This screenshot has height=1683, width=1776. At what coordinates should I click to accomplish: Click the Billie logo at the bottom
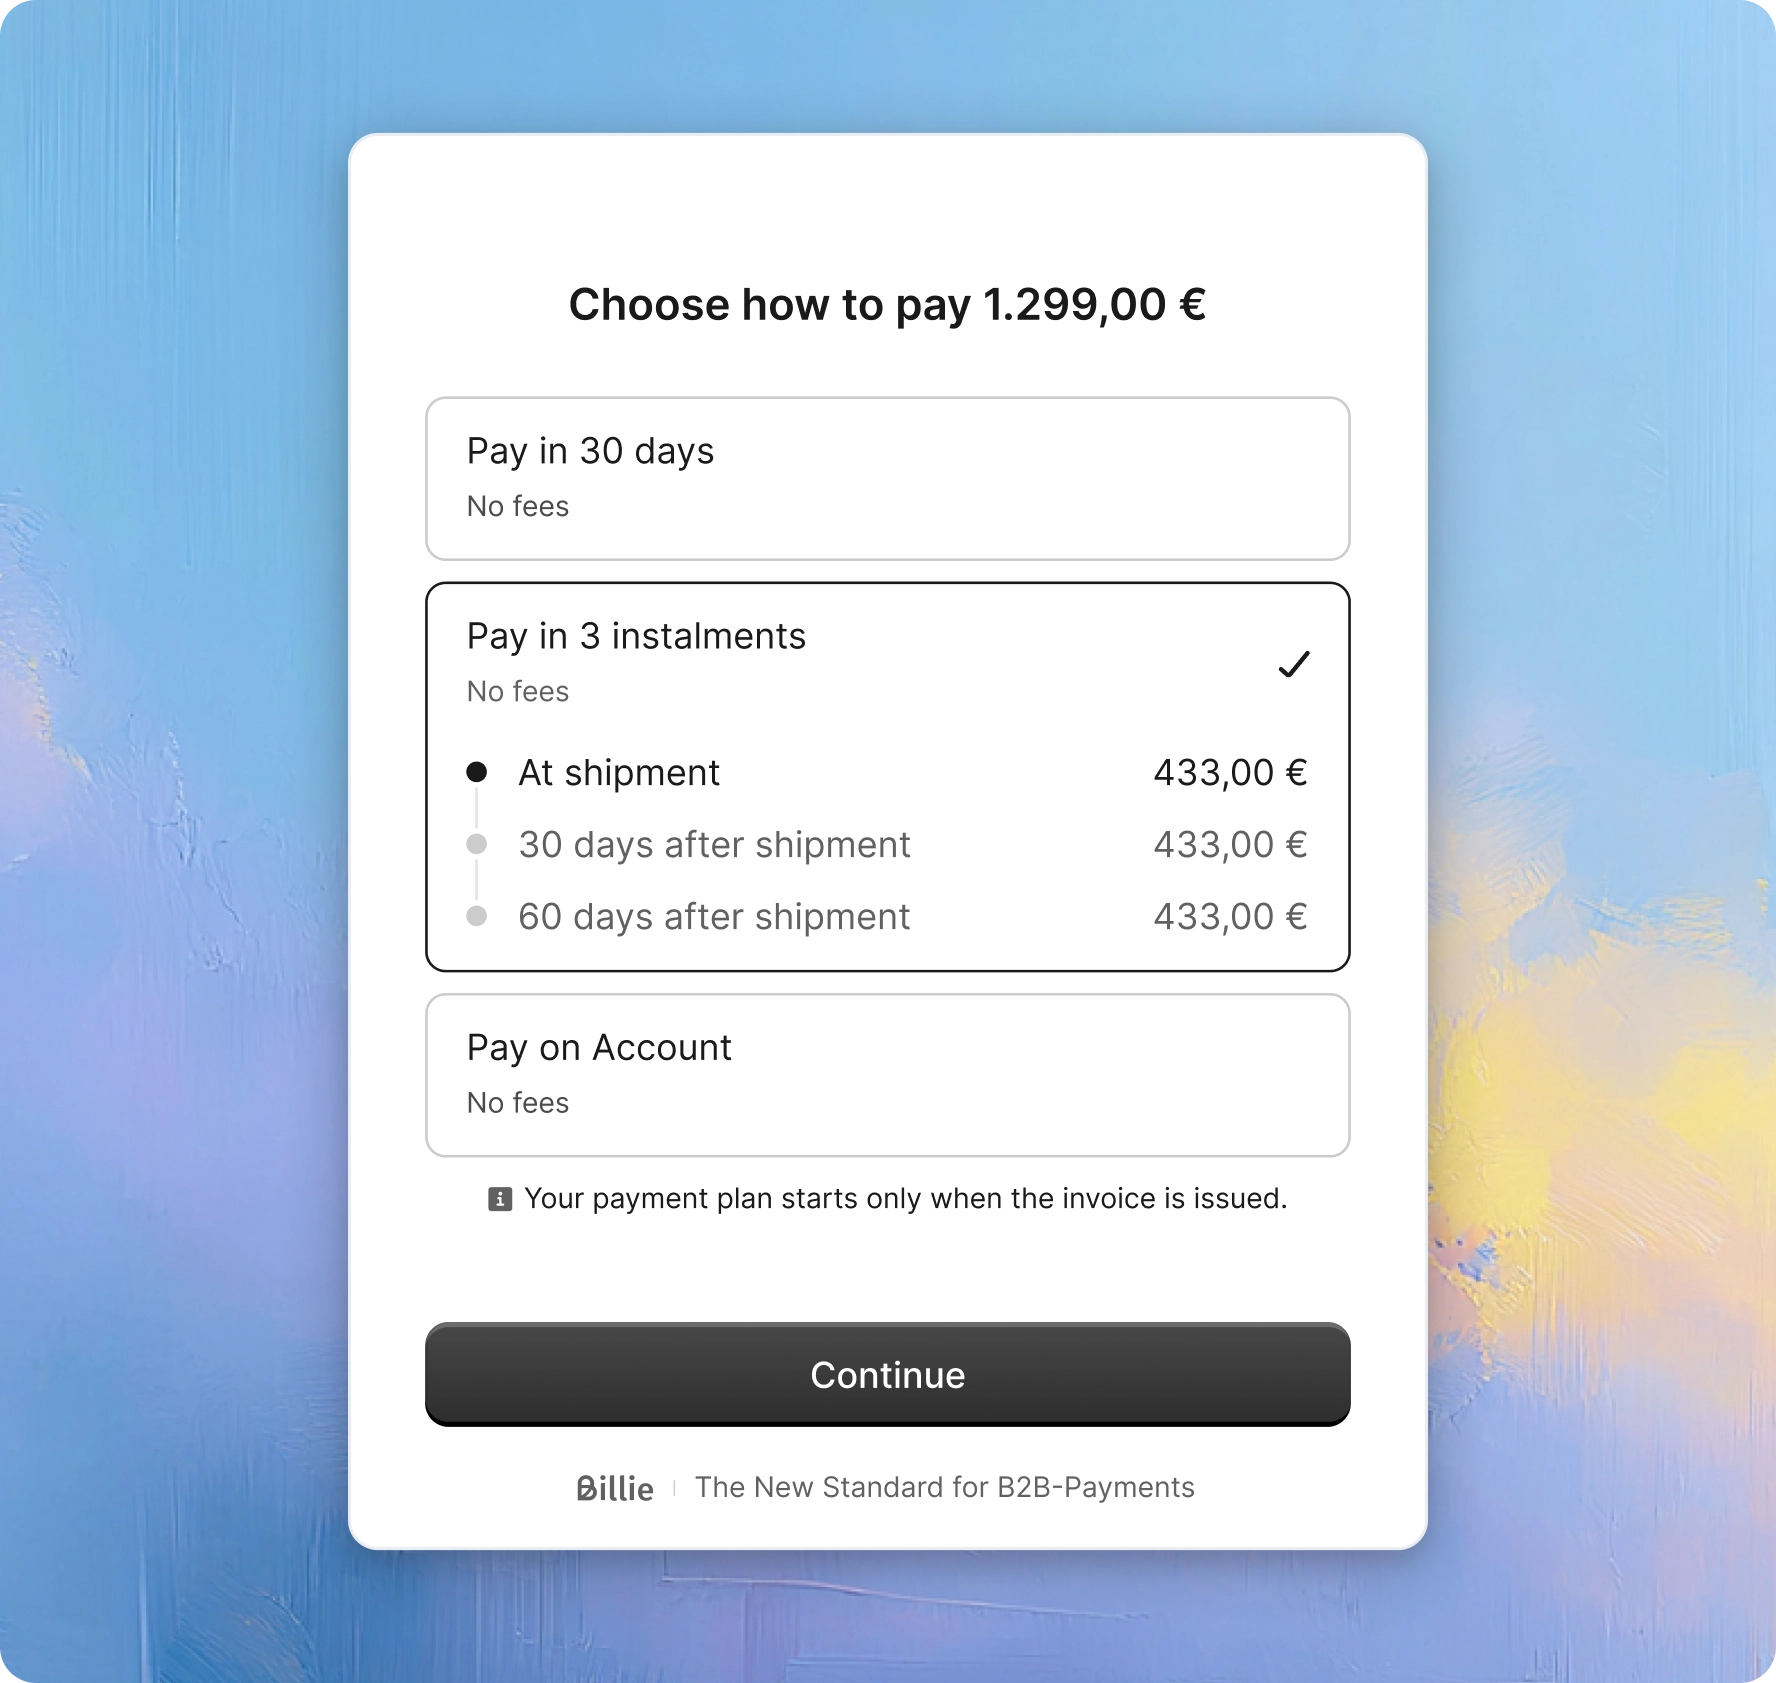click(613, 1487)
